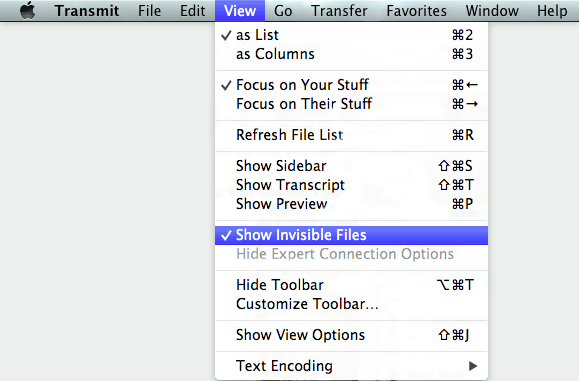Toggle Show Invisible Files off
The image size is (579, 381).
(x=351, y=235)
